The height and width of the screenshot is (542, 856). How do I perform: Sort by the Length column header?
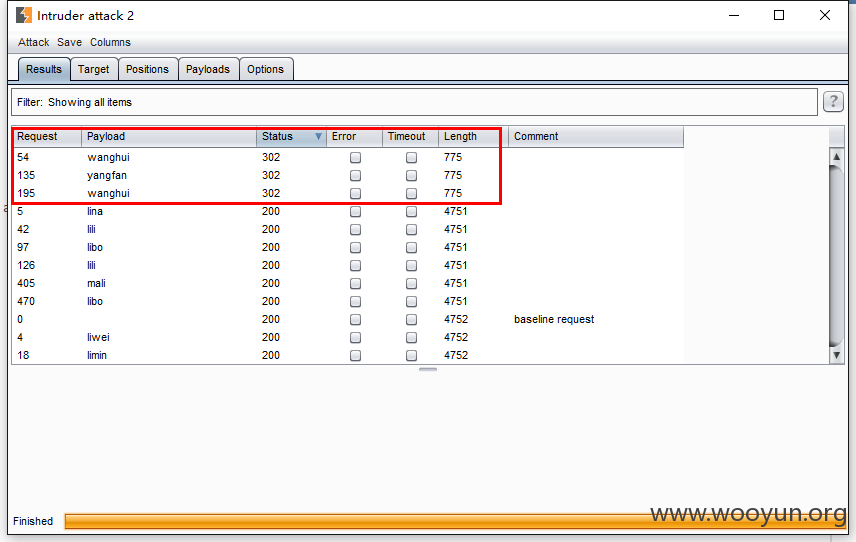coord(473,136)
